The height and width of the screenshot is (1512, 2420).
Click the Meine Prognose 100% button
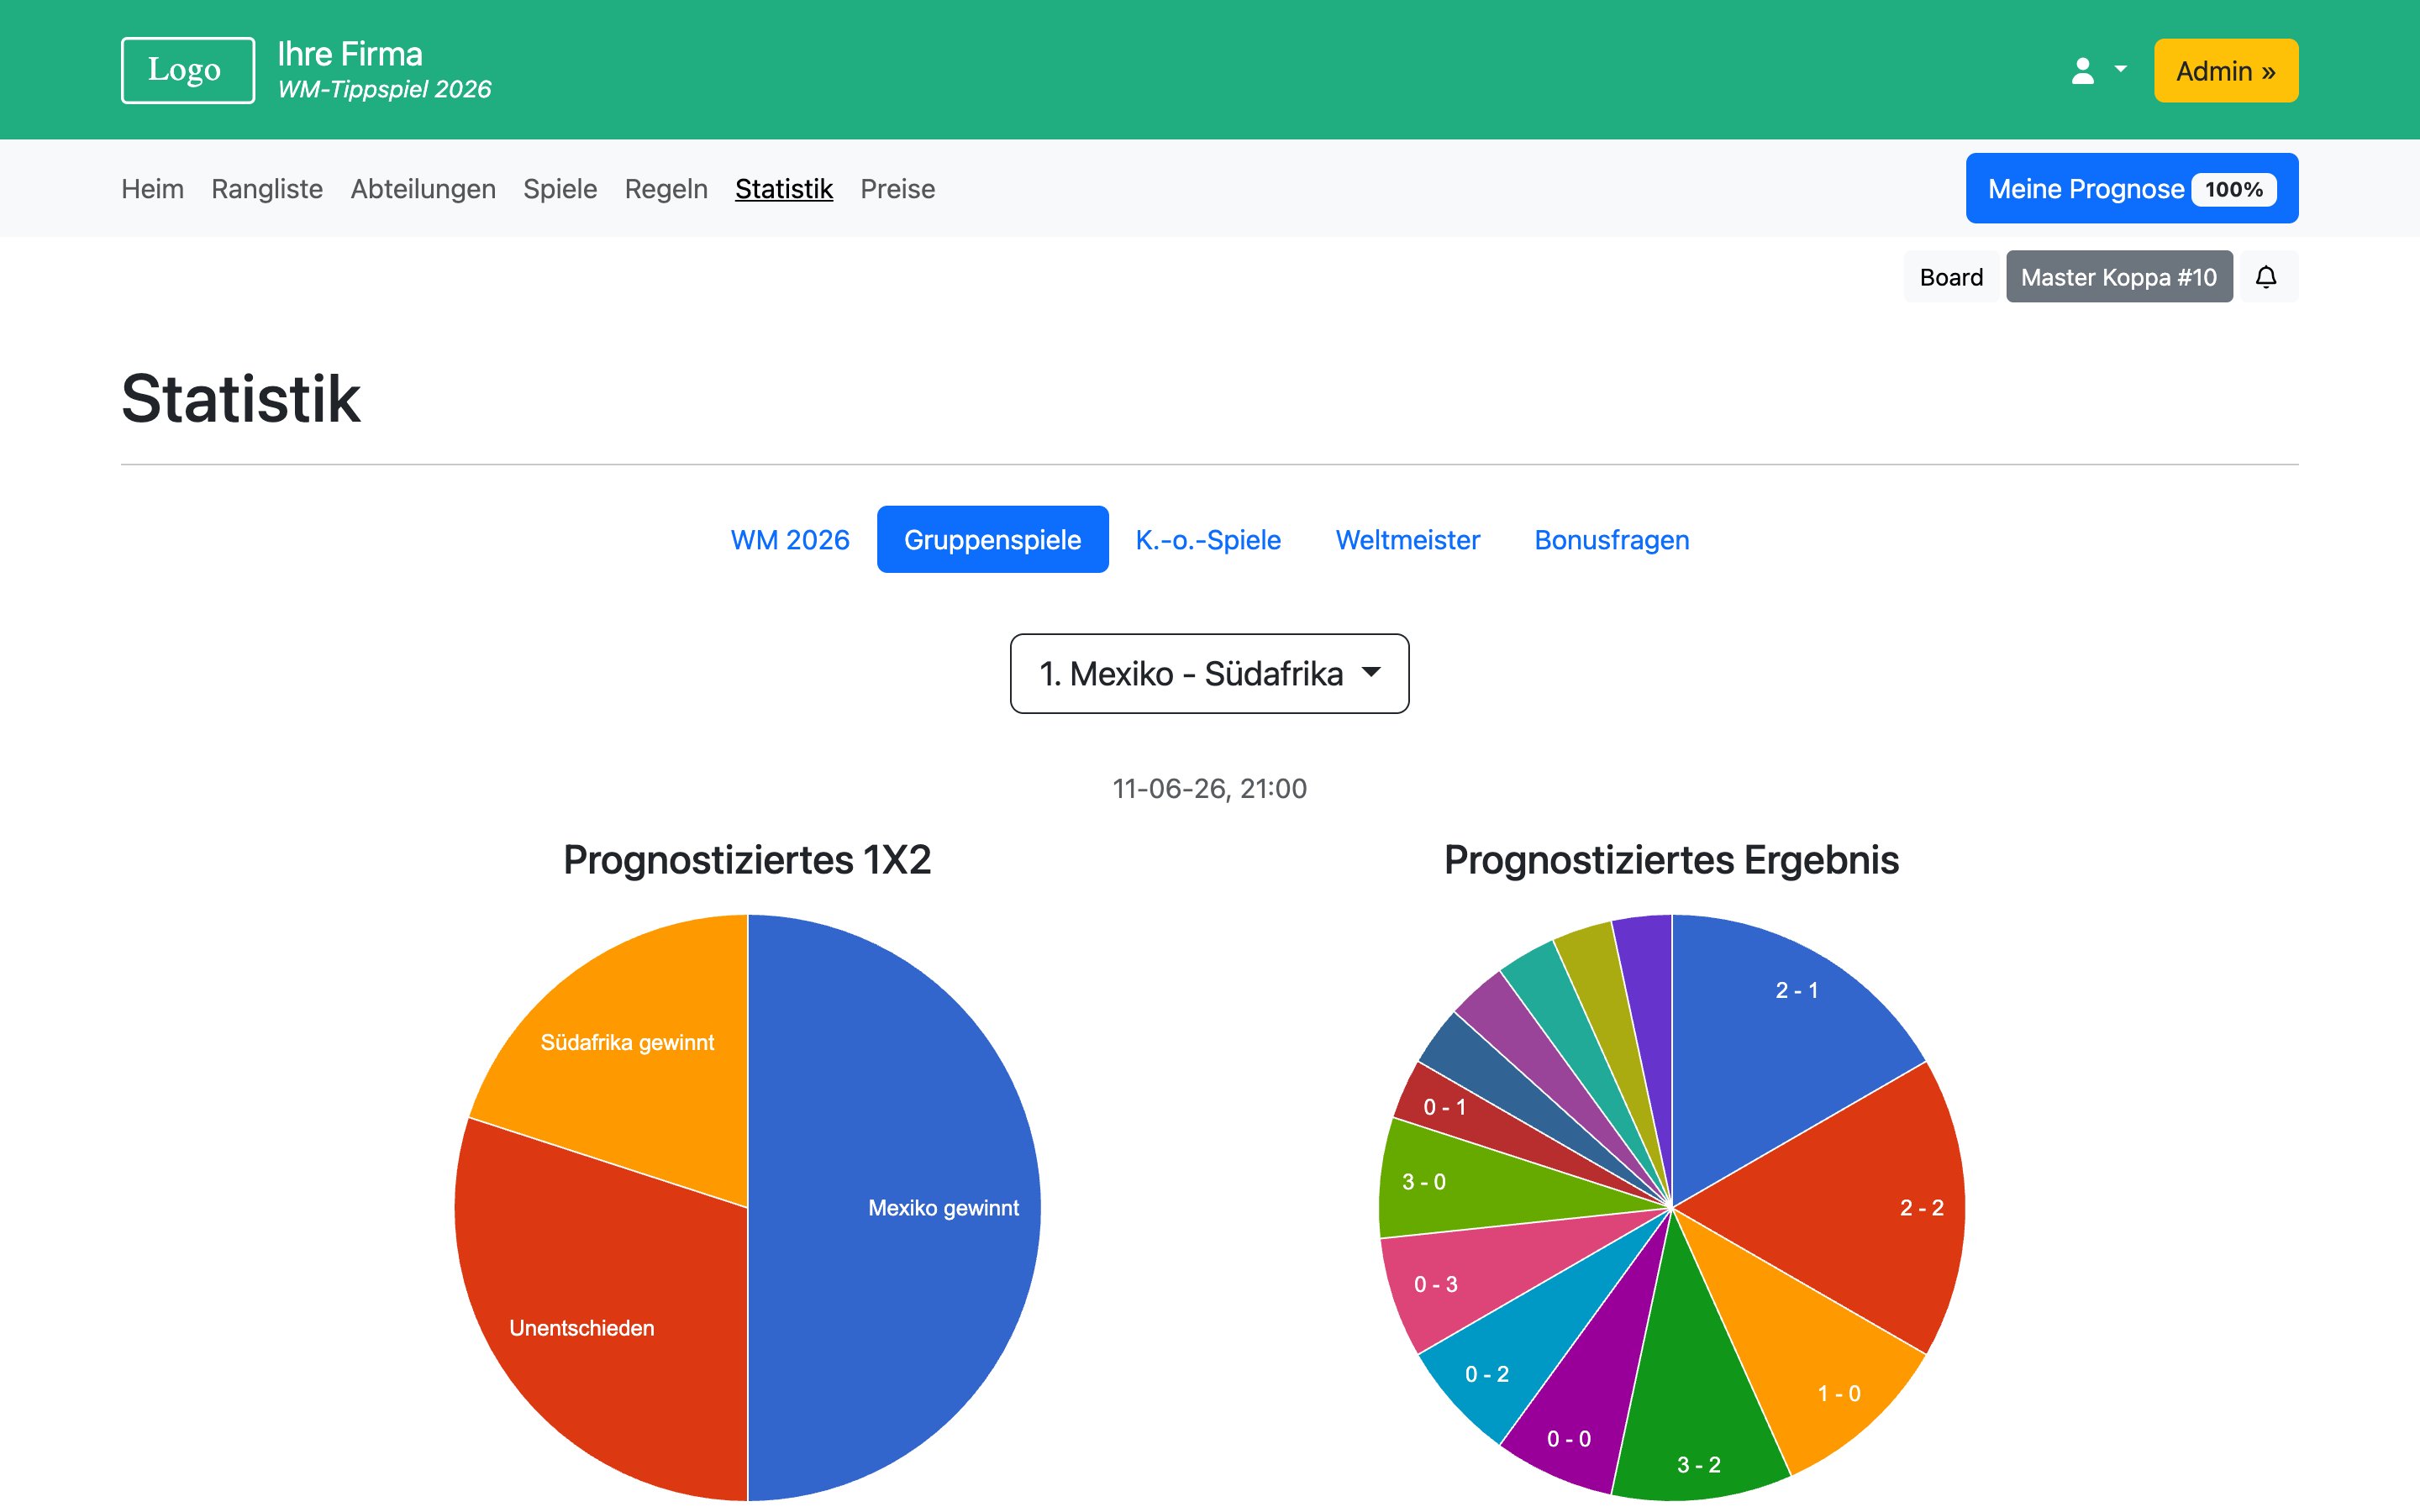point(2131,189)
